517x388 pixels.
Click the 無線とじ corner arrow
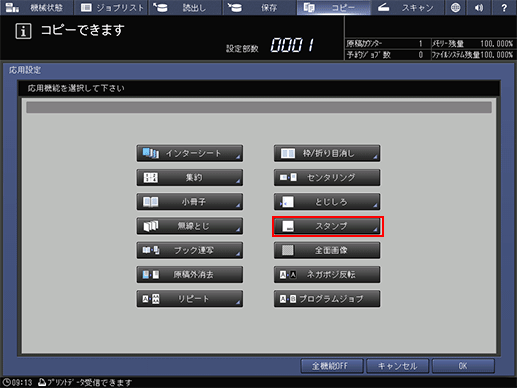(238, 229)
